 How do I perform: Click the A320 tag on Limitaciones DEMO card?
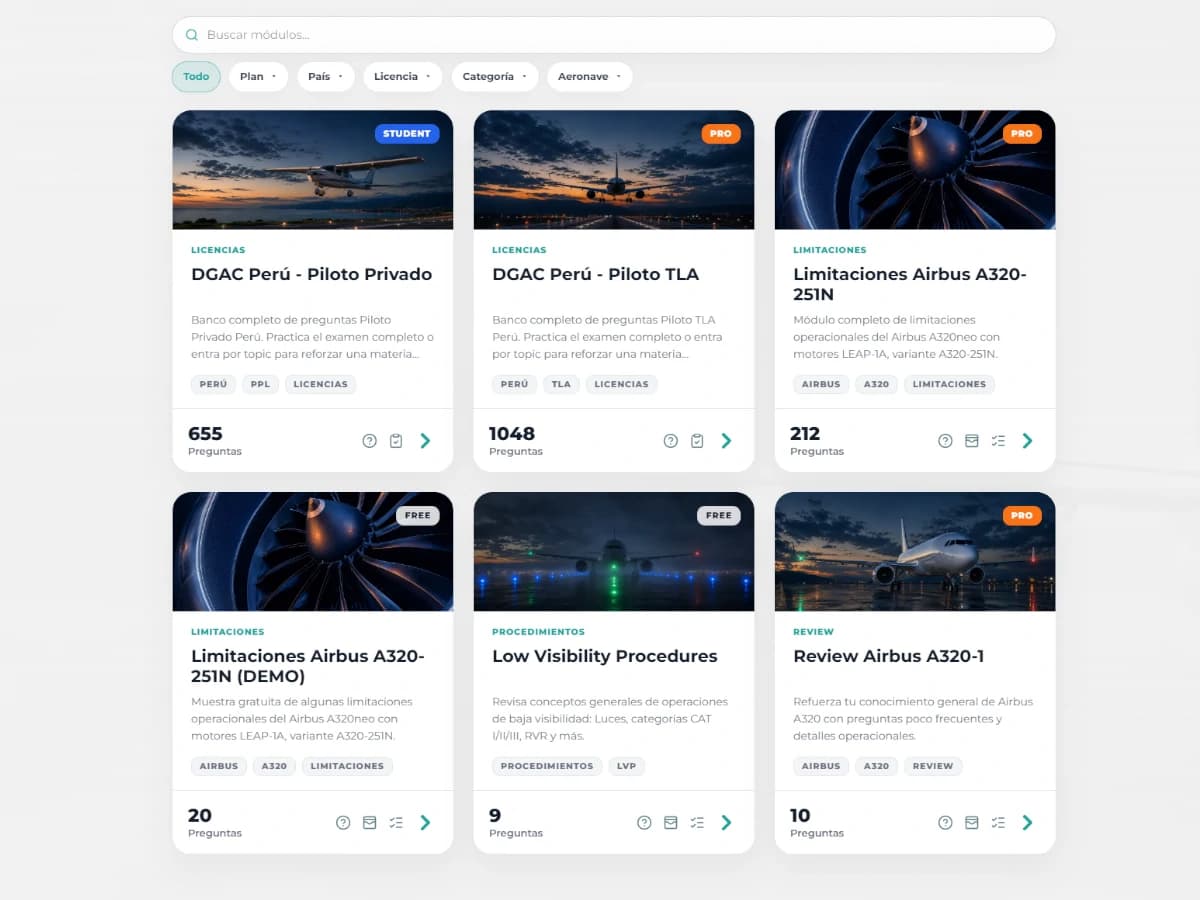click(x=274, y=766)
